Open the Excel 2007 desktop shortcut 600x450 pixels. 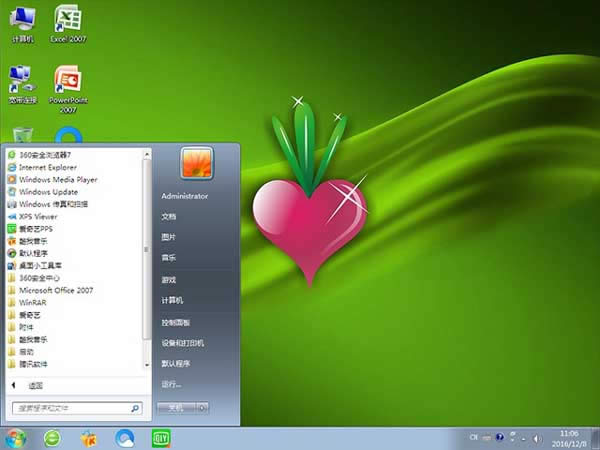click(x=68, y=20)
